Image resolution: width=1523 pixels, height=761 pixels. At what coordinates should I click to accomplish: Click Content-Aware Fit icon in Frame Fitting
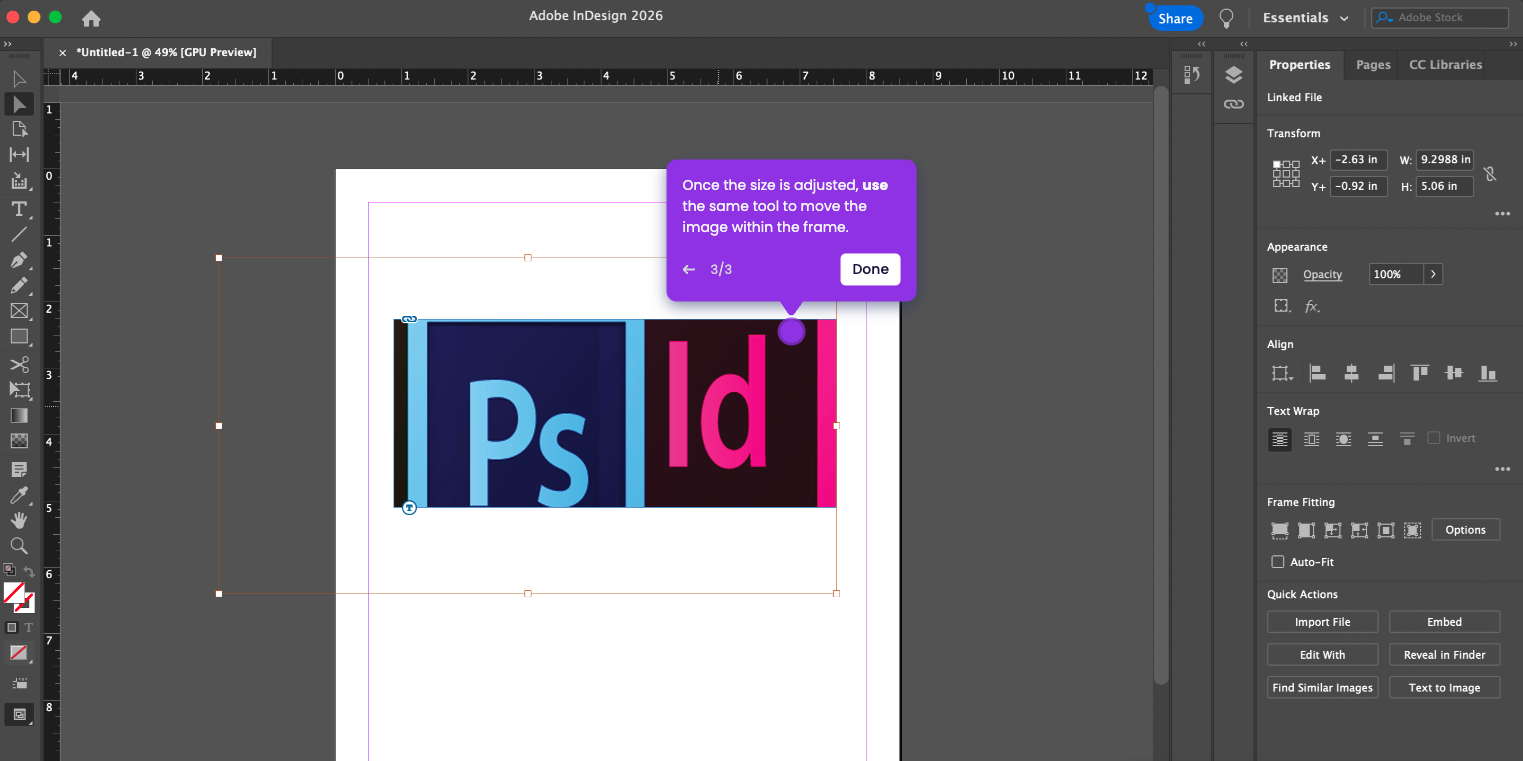(1412, 530)
